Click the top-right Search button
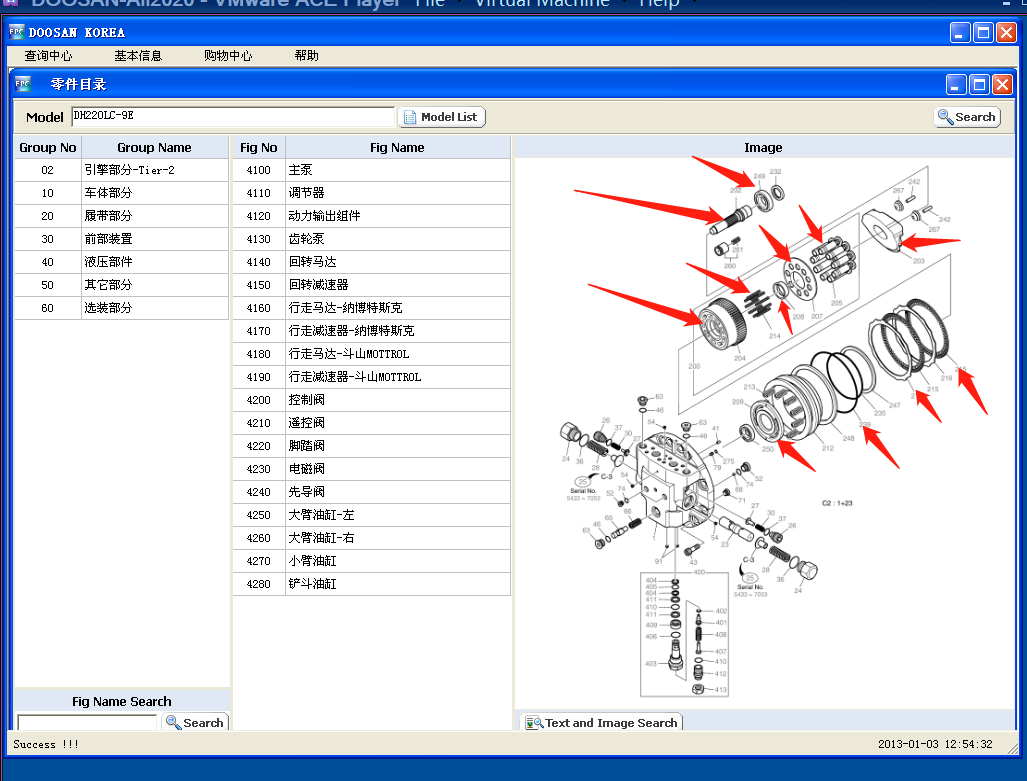The height and width of the screenshot is (781, 1027). (967, 117)
